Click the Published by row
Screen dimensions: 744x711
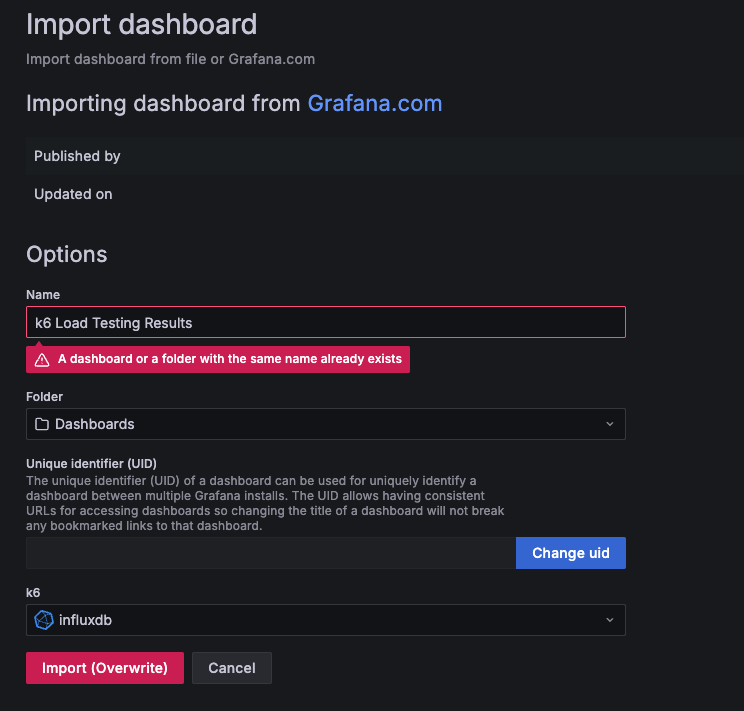[385, 156]
